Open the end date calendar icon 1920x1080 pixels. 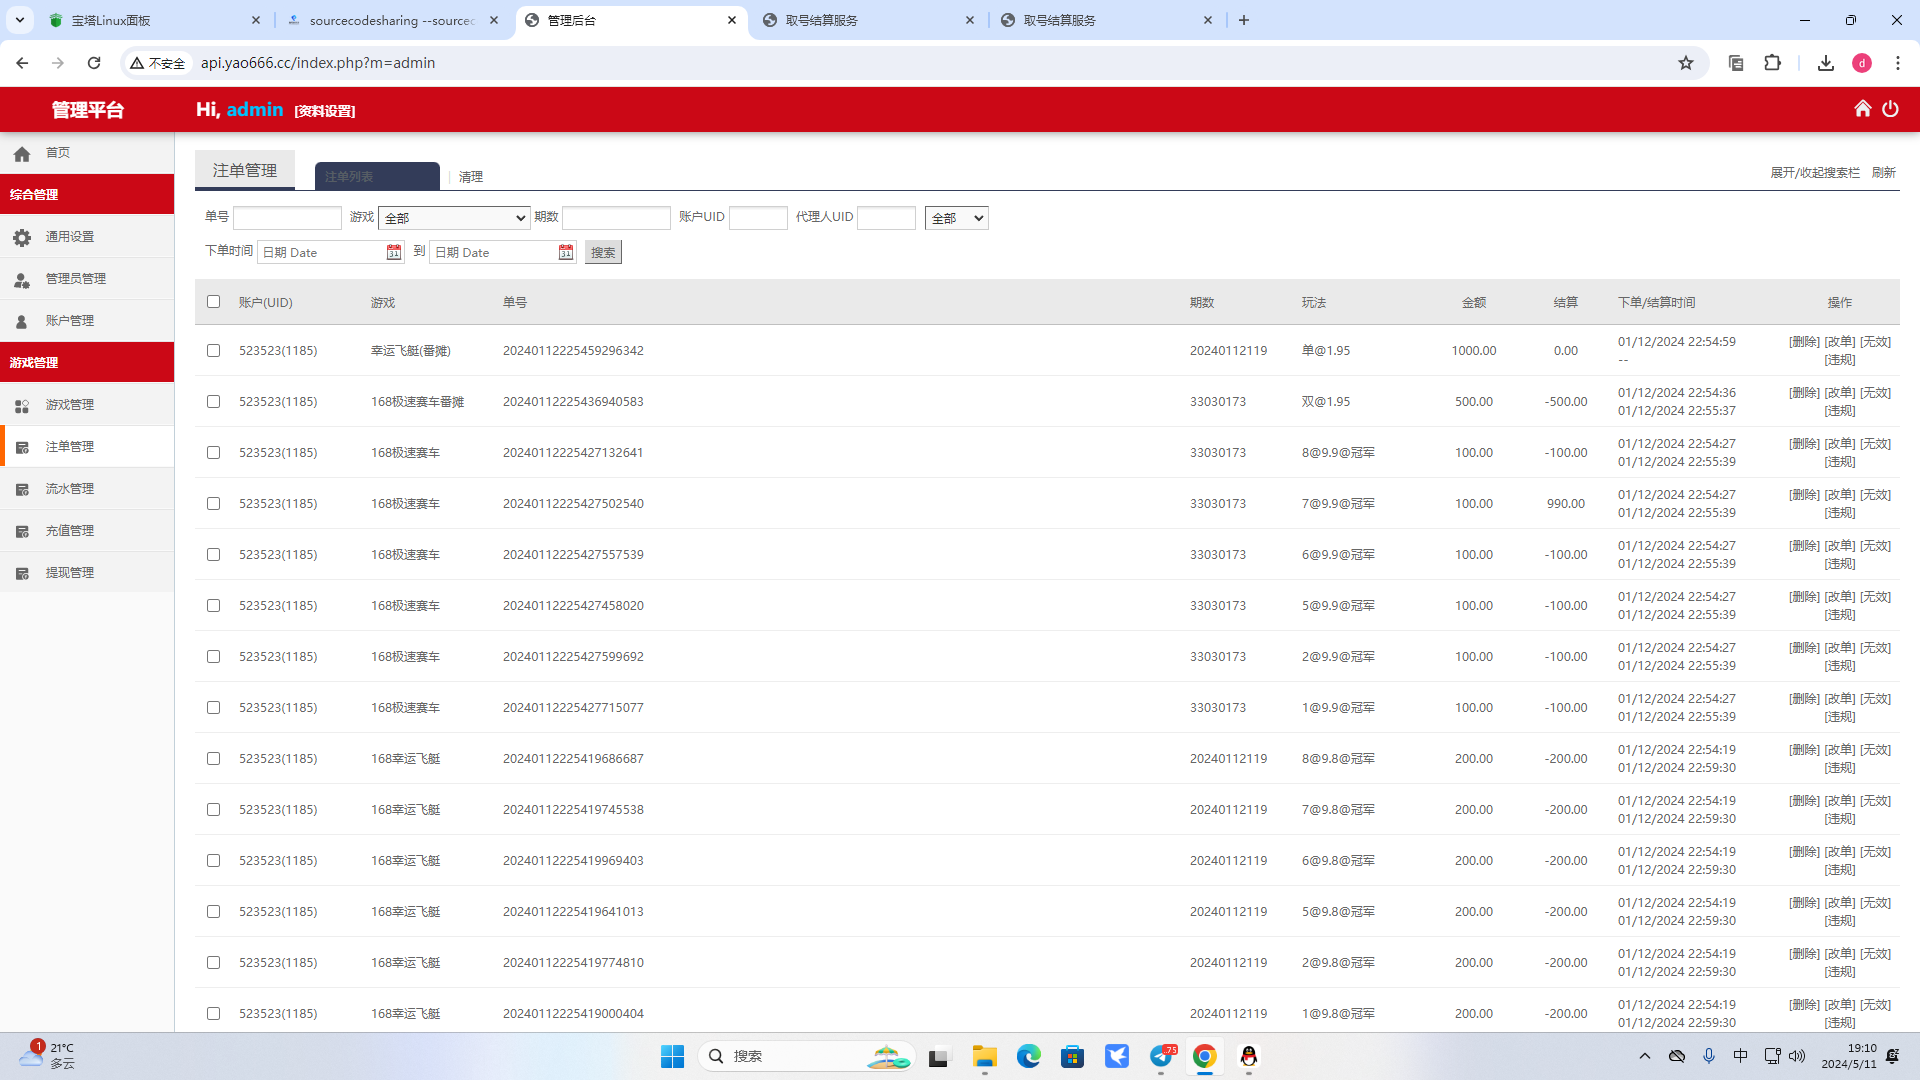click(x=565, y=252)
